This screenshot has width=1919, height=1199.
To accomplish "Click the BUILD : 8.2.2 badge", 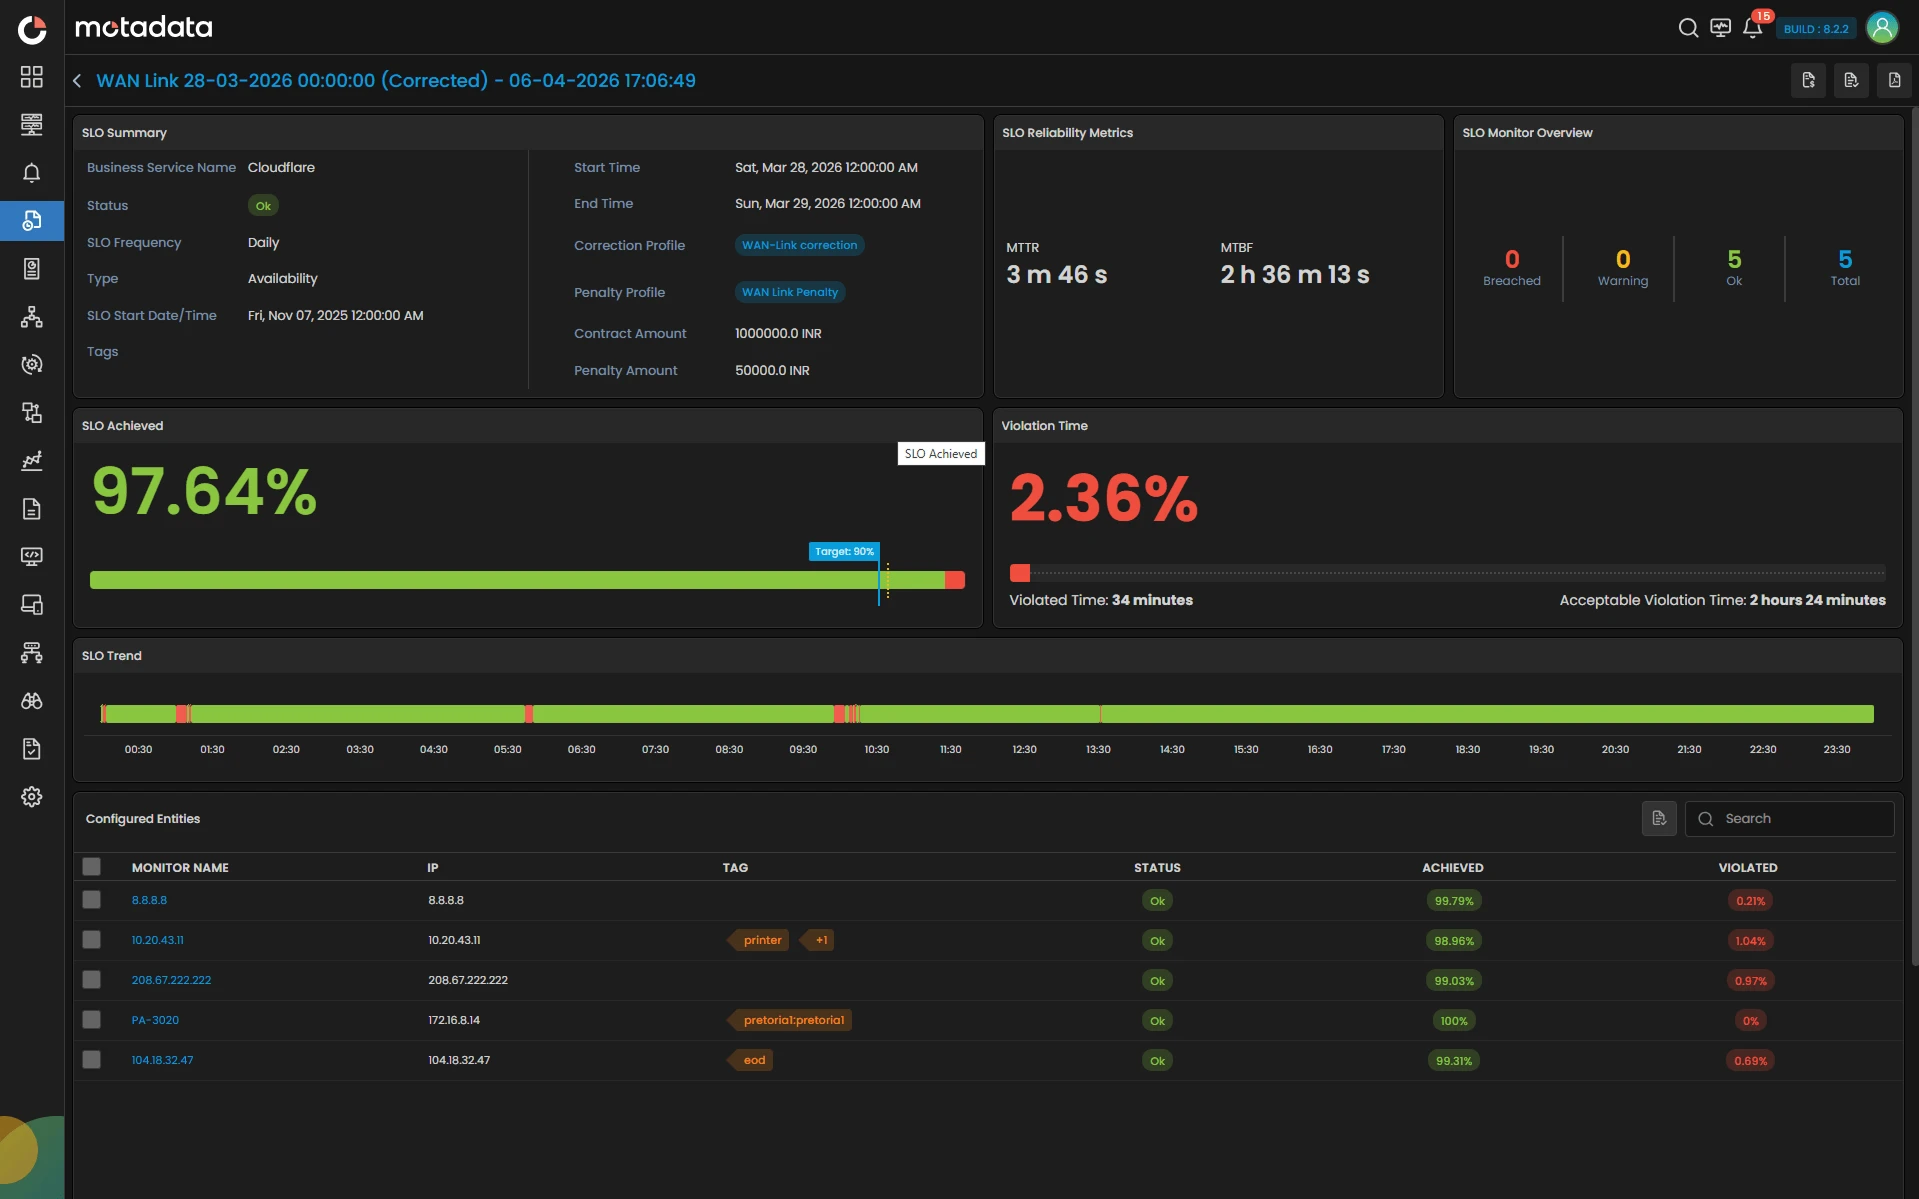I will coord(1816,28).
